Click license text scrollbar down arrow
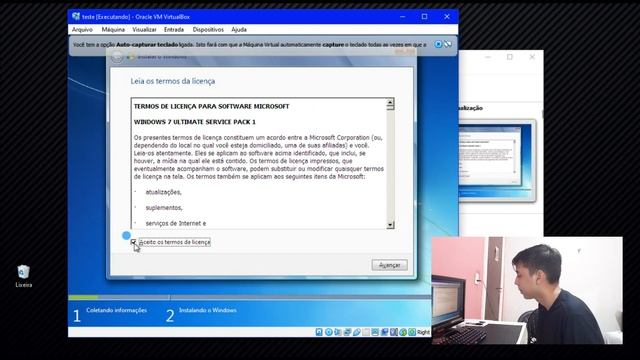Image resolution: width=640 pixels, height=360 pixels. click(x=390, y=225)
